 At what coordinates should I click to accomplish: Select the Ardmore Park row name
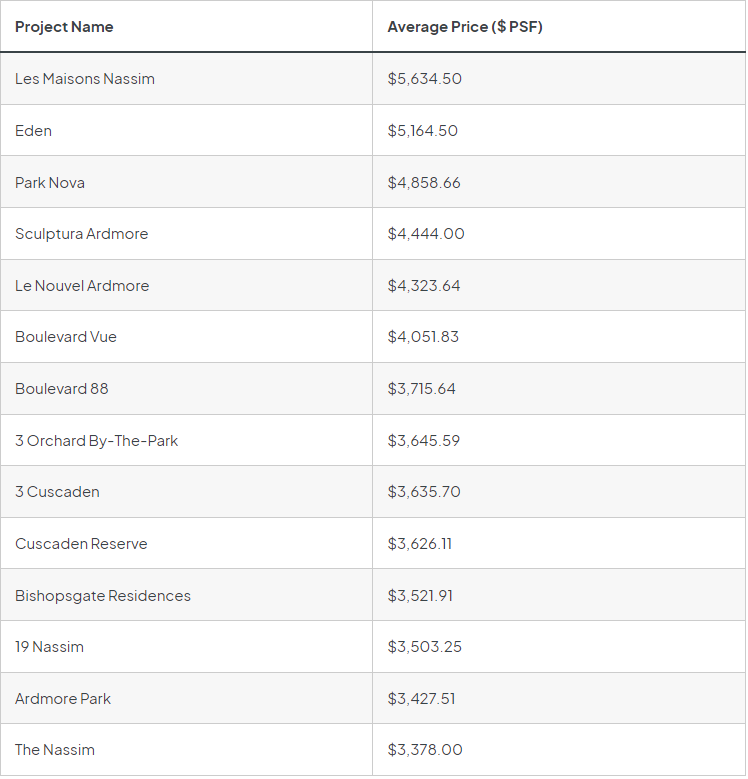[x=63, y=699]
